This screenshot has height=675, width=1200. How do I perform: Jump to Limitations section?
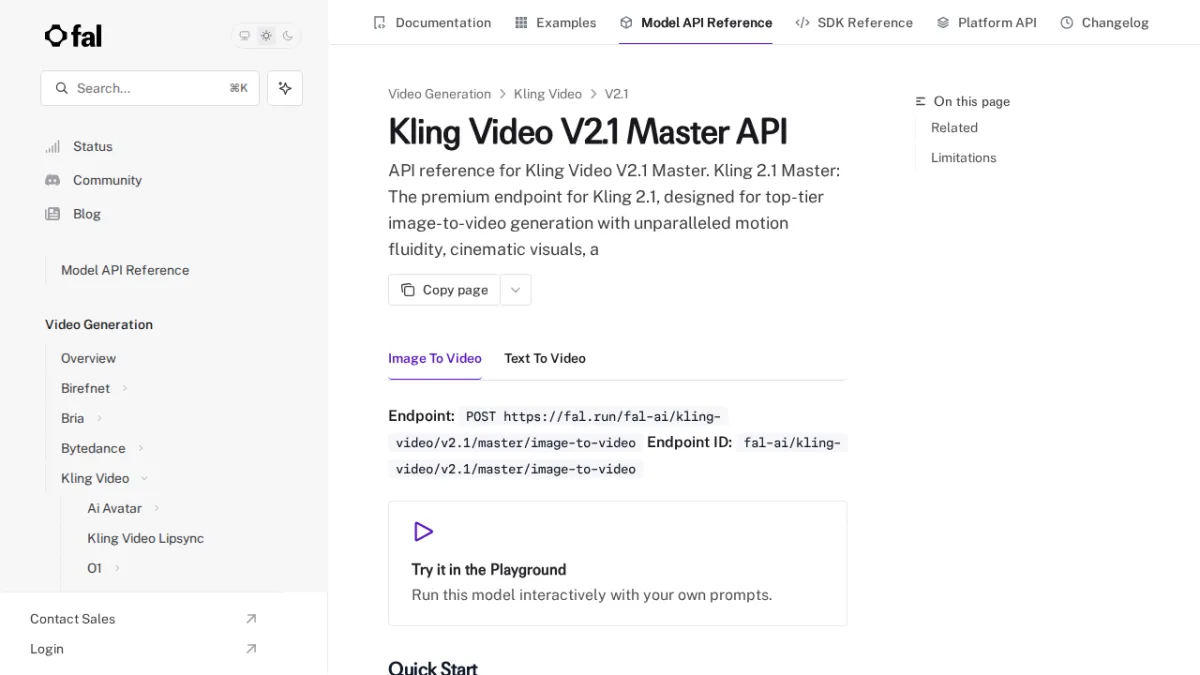click(x=963, y=158)
